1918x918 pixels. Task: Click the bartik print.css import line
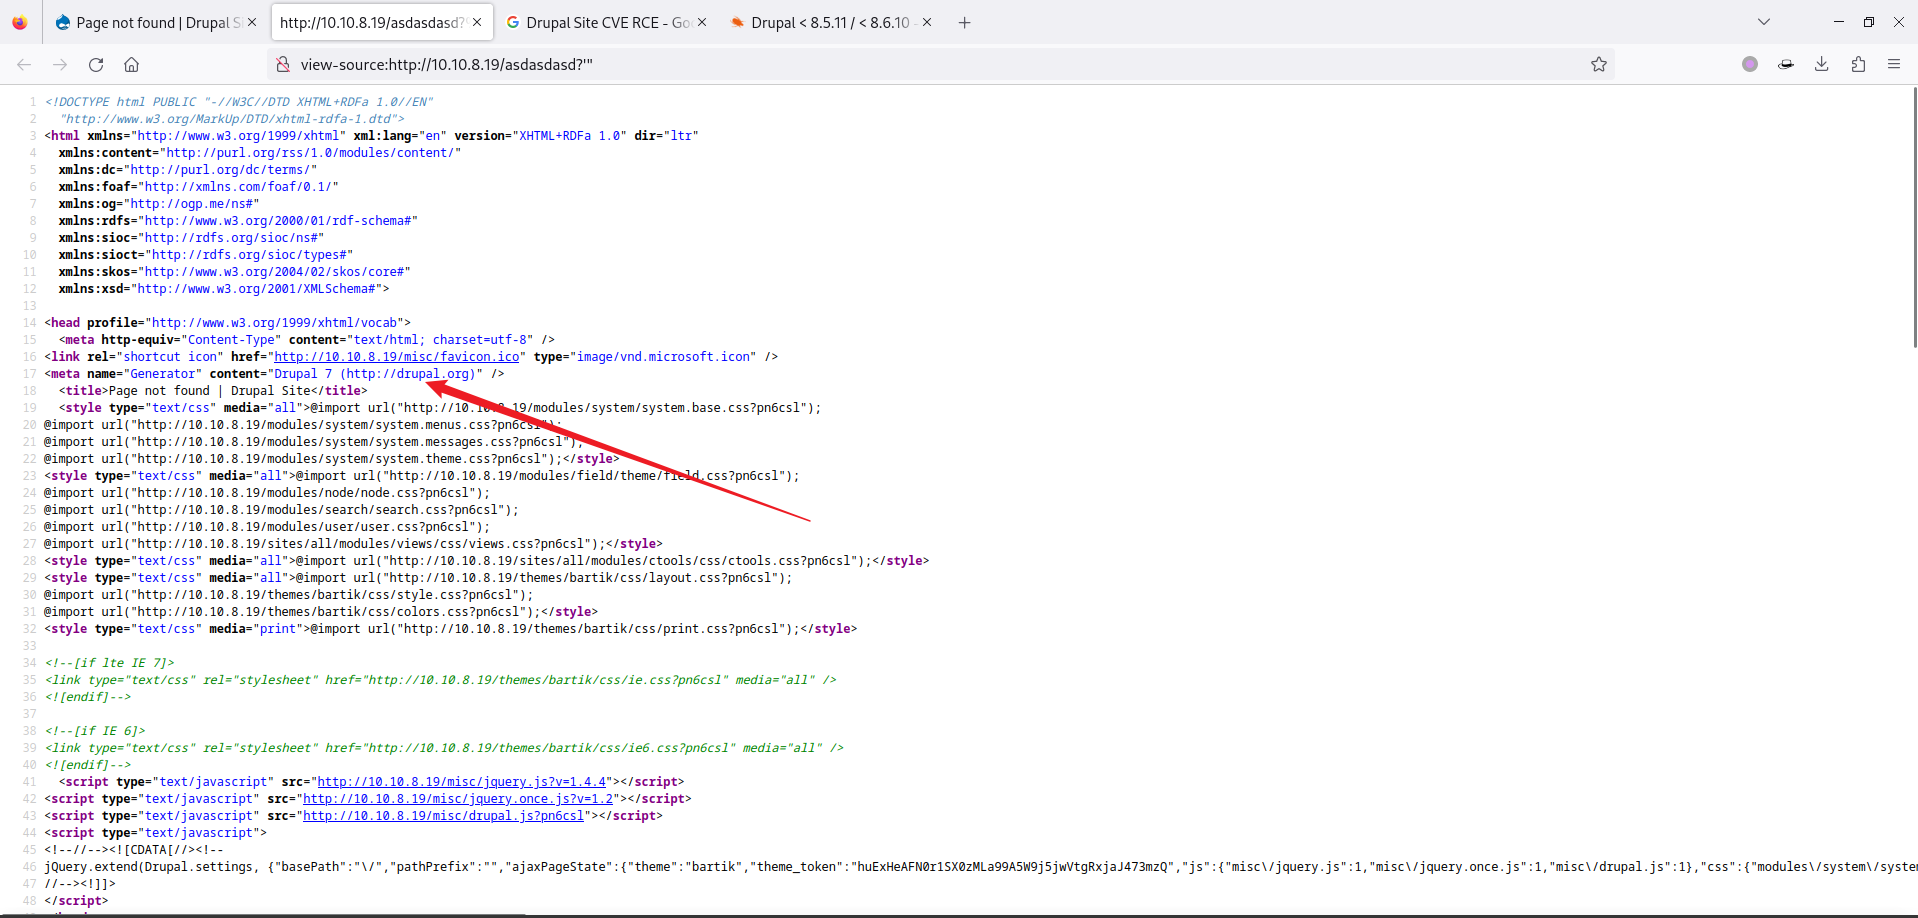pos(451,629)
